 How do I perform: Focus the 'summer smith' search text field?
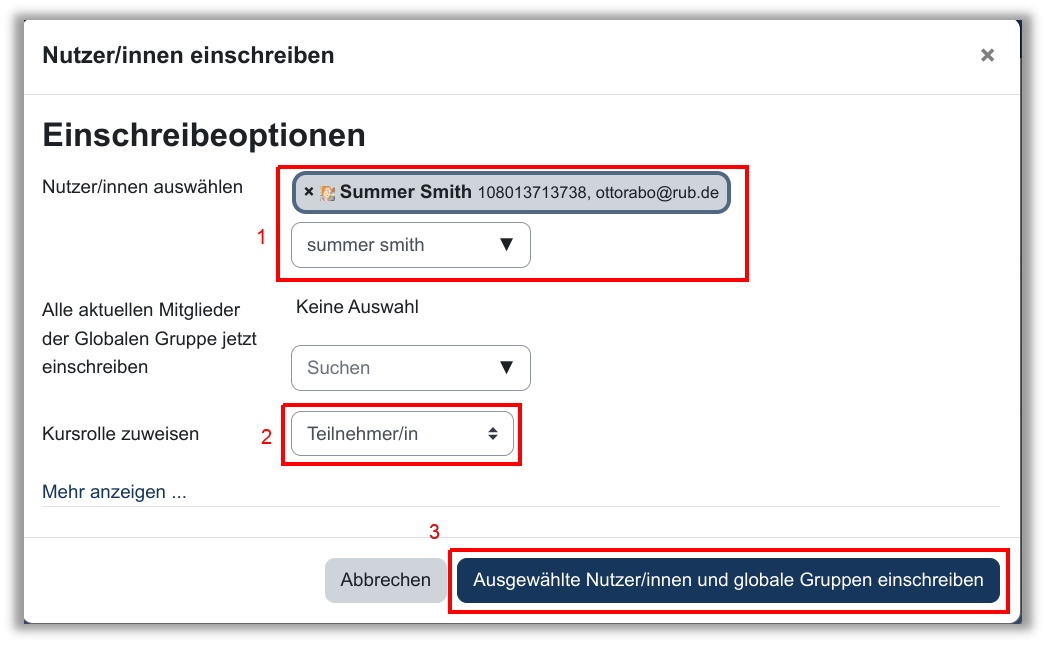click(390, 245)
